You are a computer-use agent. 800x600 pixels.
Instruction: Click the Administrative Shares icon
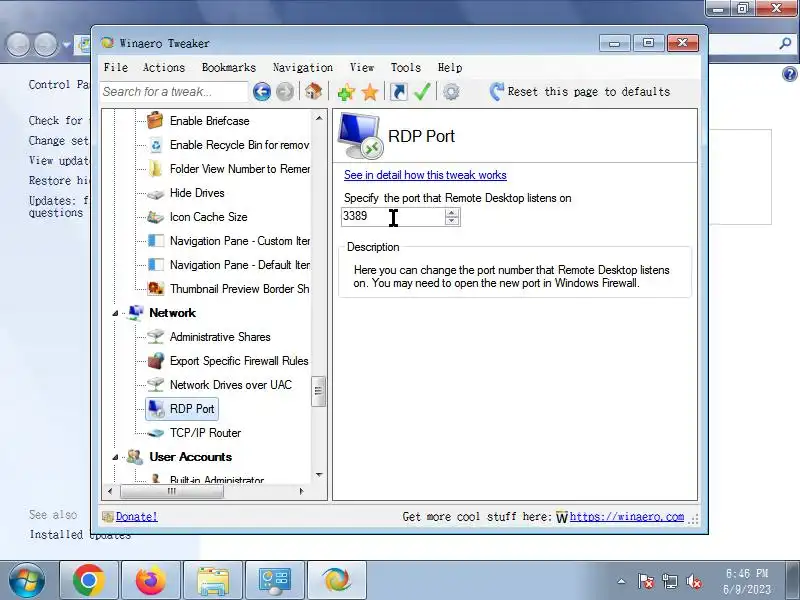point(155,337)
